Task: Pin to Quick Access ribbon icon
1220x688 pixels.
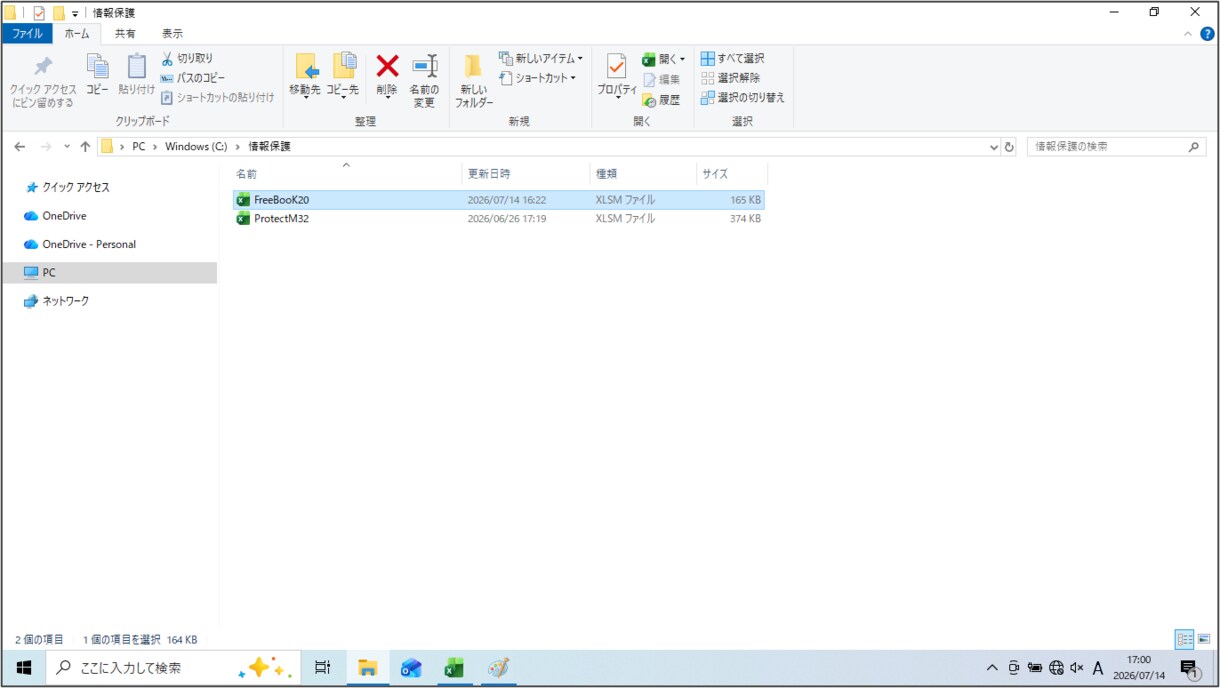Action: [x=42, y=82]
